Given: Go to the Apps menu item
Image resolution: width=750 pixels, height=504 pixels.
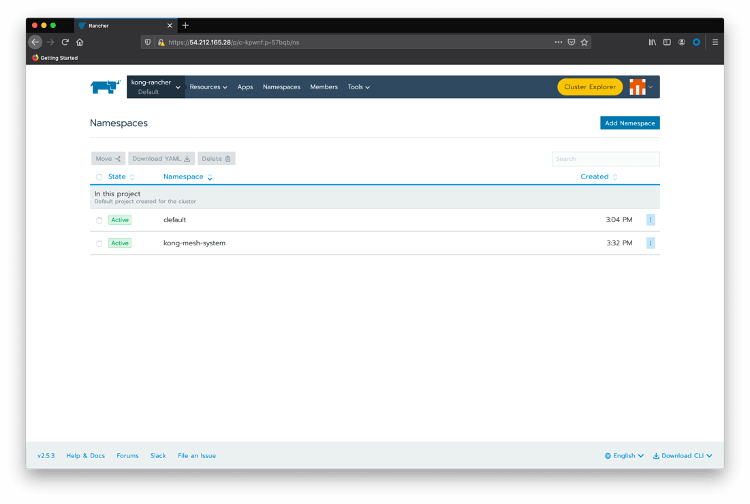Looking at the screenshot, I should coord(245,87).
